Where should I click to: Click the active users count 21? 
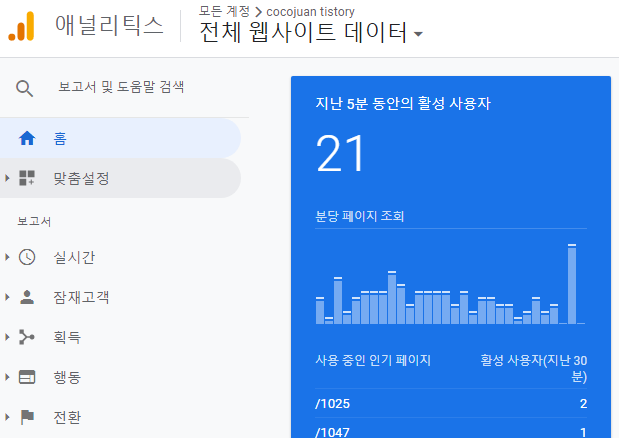click(340, 153)
